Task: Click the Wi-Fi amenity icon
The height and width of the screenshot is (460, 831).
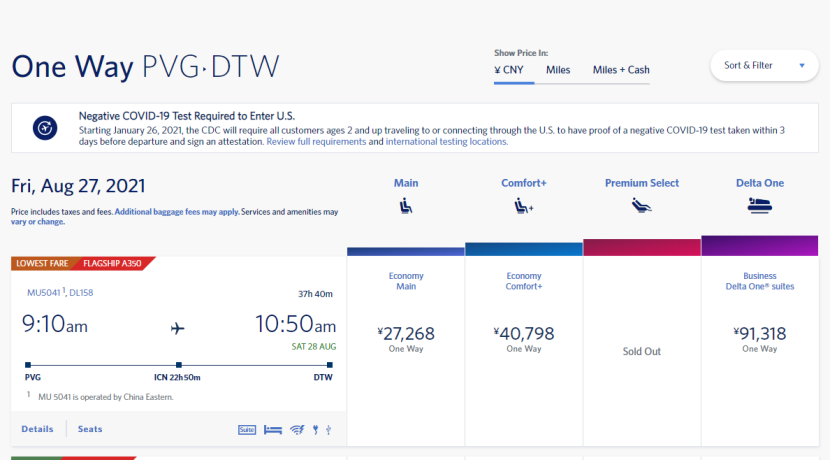Action: 296,430
